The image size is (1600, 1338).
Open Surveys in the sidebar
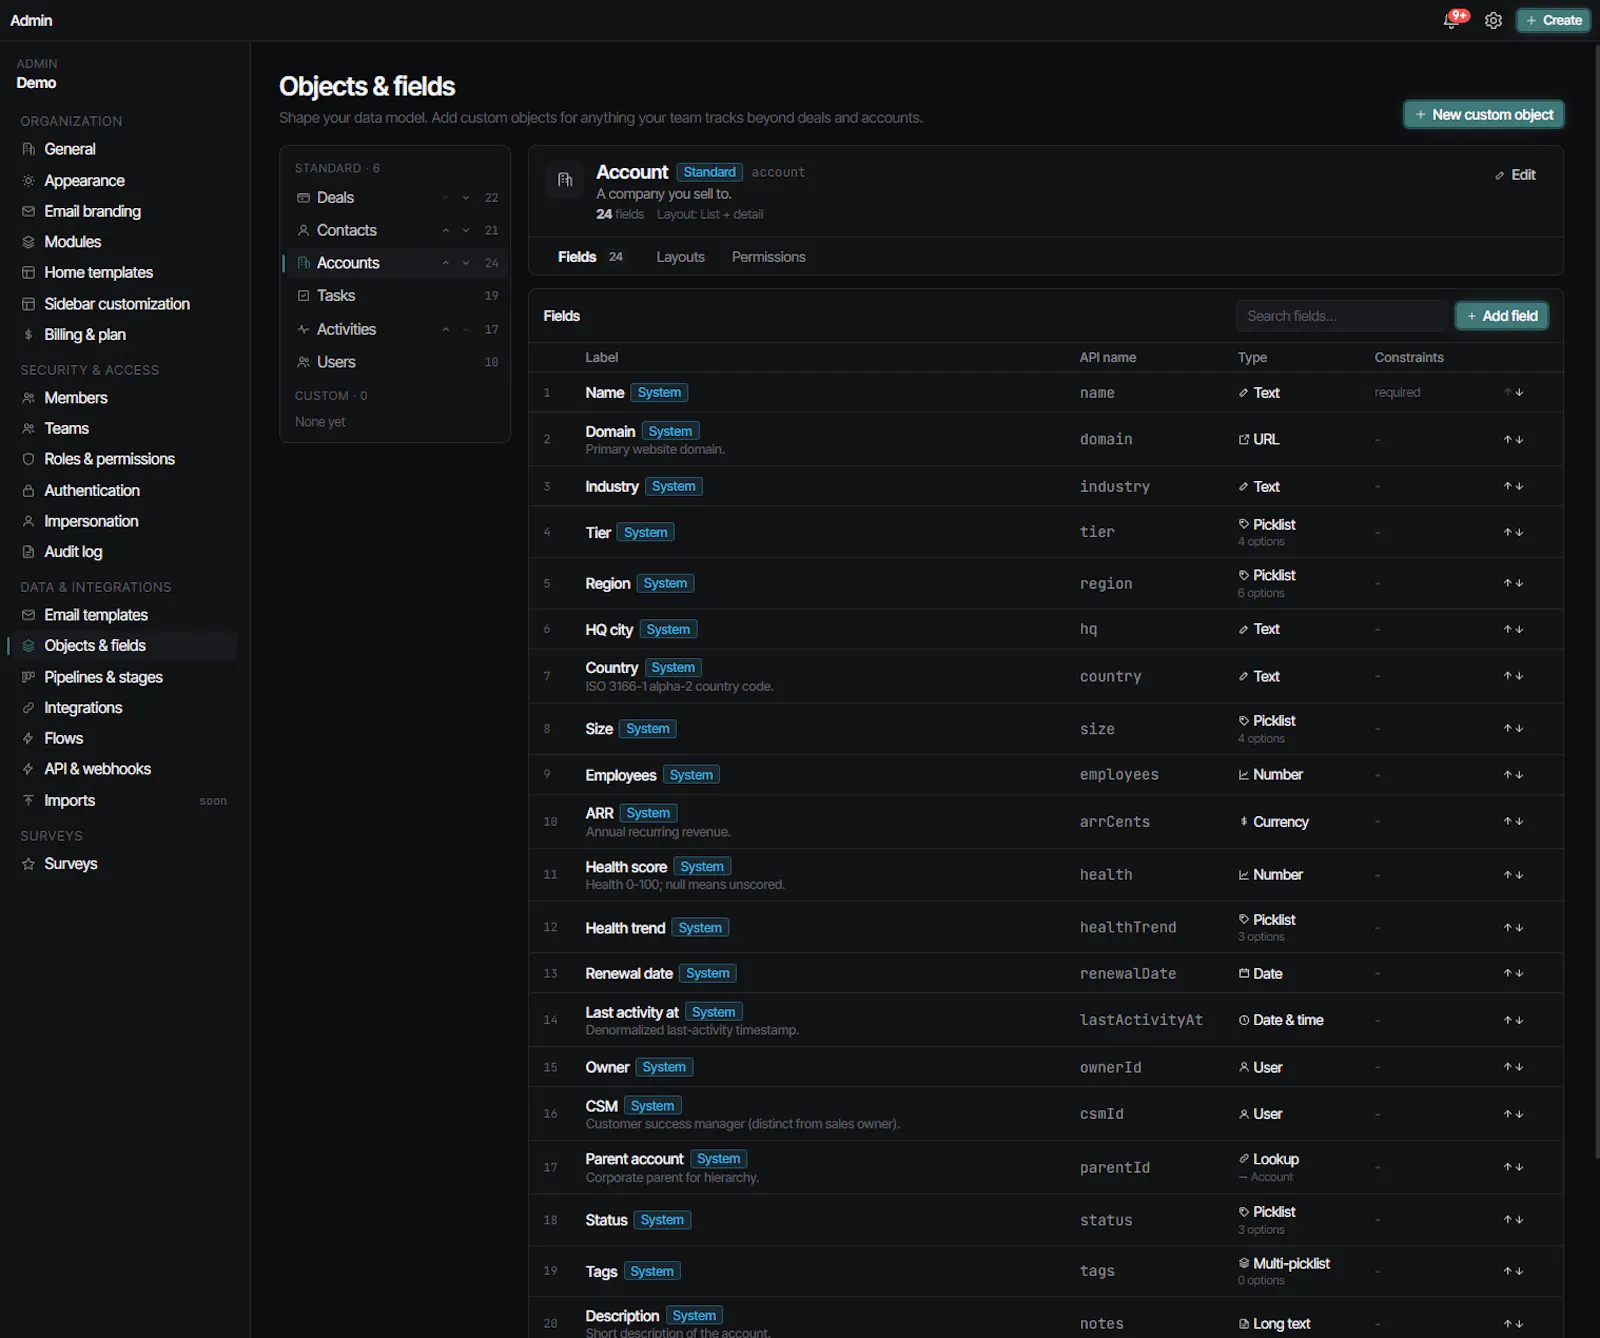(x=122, y=864)
